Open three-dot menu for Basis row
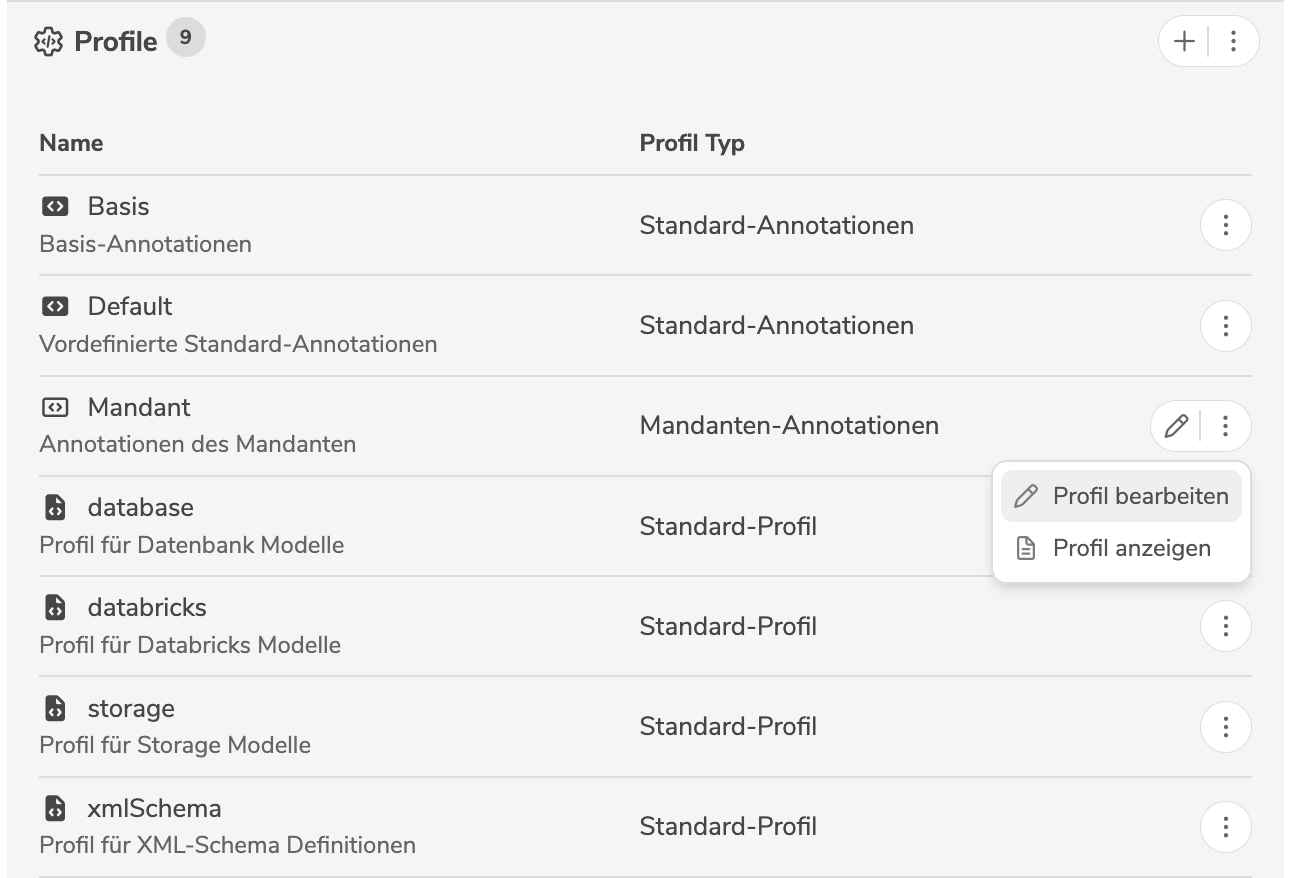The height and width of the screenshot is (878, 1292). tap(1225, 226)
